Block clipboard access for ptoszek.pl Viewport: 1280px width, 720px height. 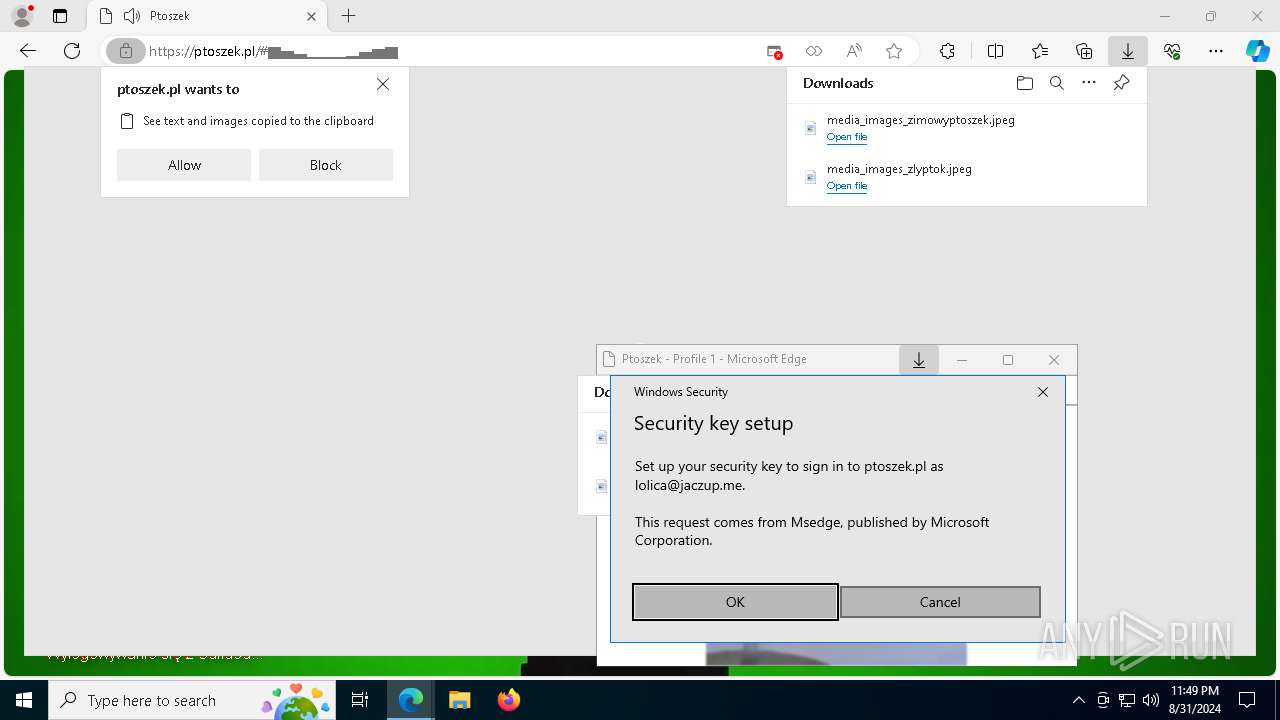click(326, 165)
